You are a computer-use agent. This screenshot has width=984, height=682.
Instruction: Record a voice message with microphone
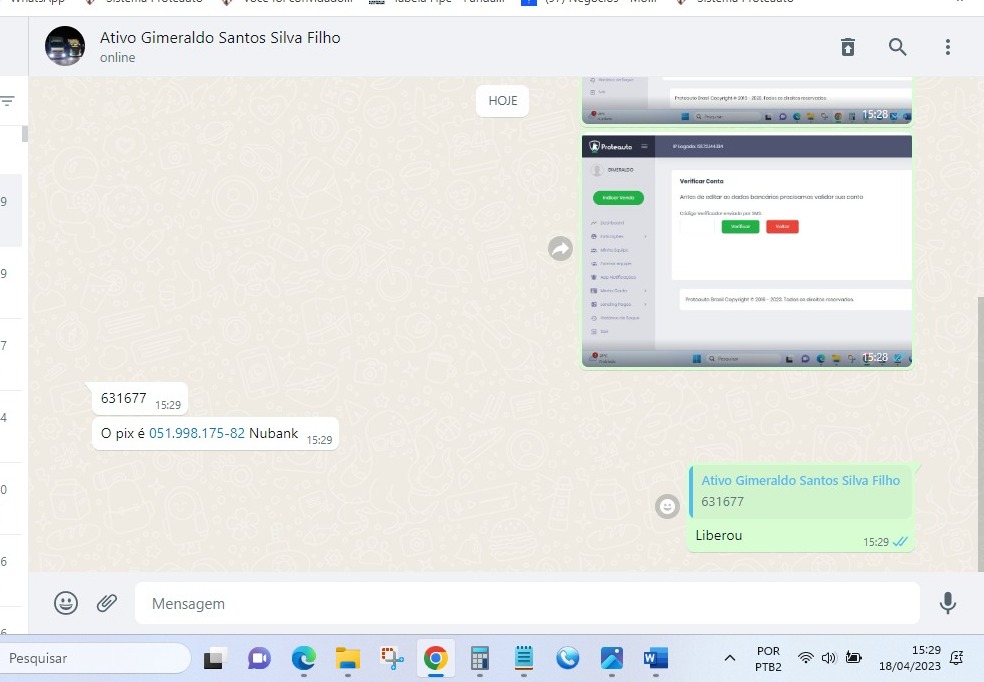pyautogui.click(x=948, y=603)
